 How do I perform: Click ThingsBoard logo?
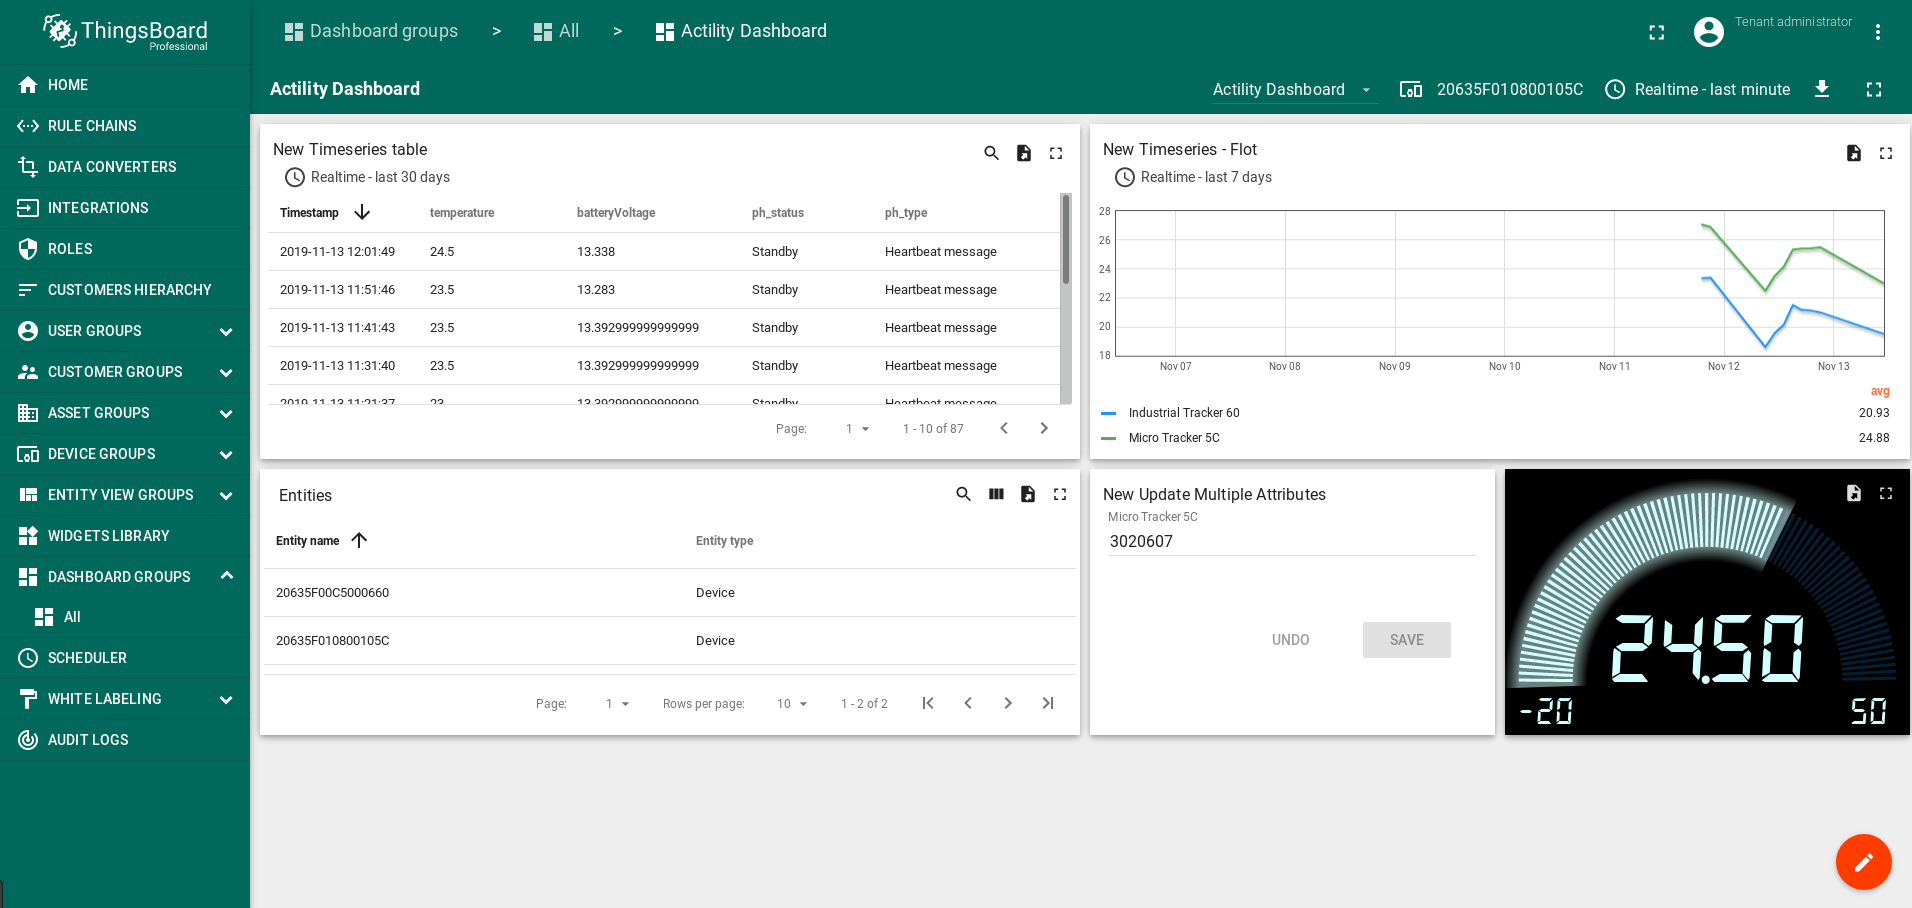coord(125,32)
